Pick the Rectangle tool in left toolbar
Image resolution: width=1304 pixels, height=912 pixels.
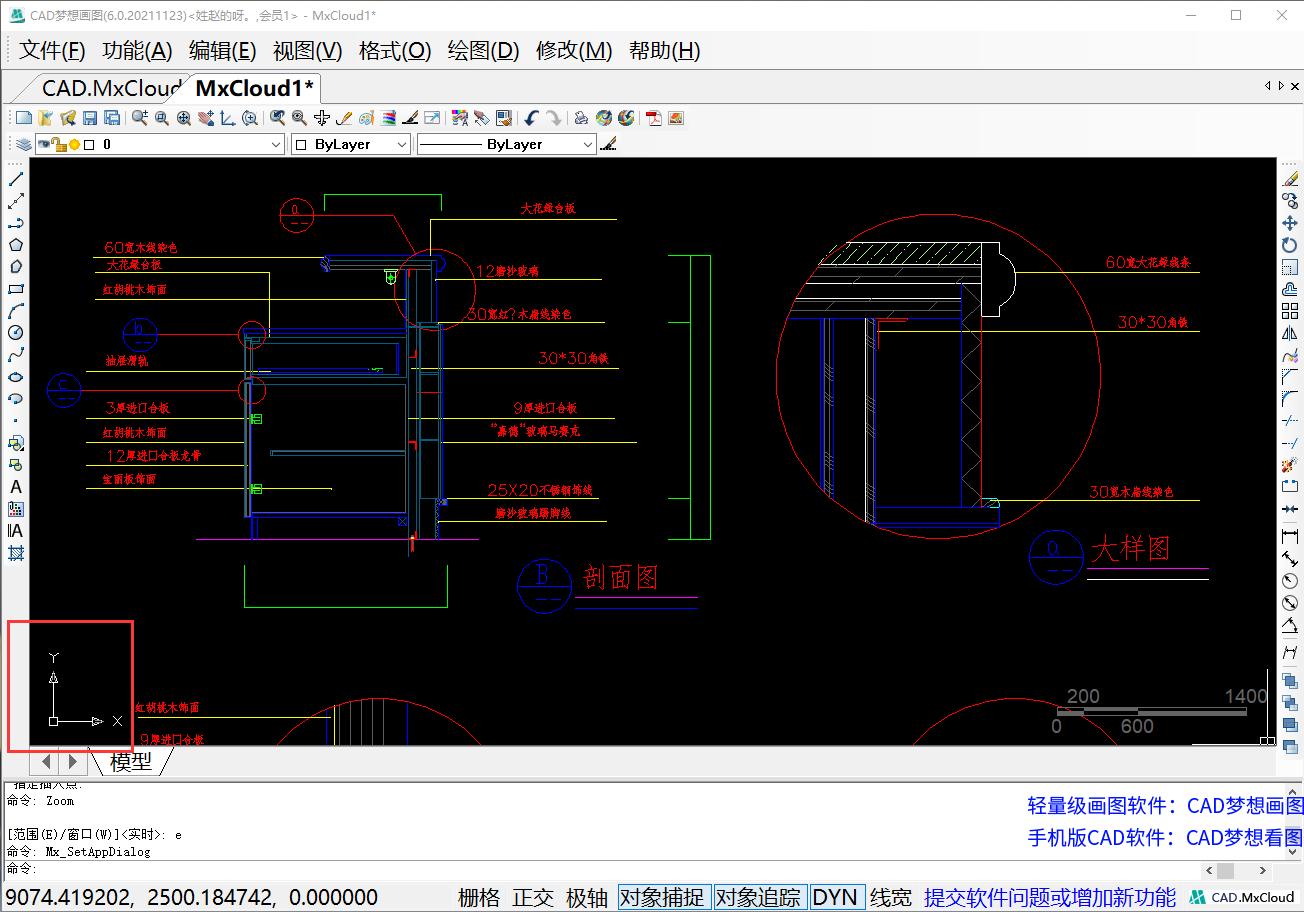pyautogui.click(x=16, y=289)
